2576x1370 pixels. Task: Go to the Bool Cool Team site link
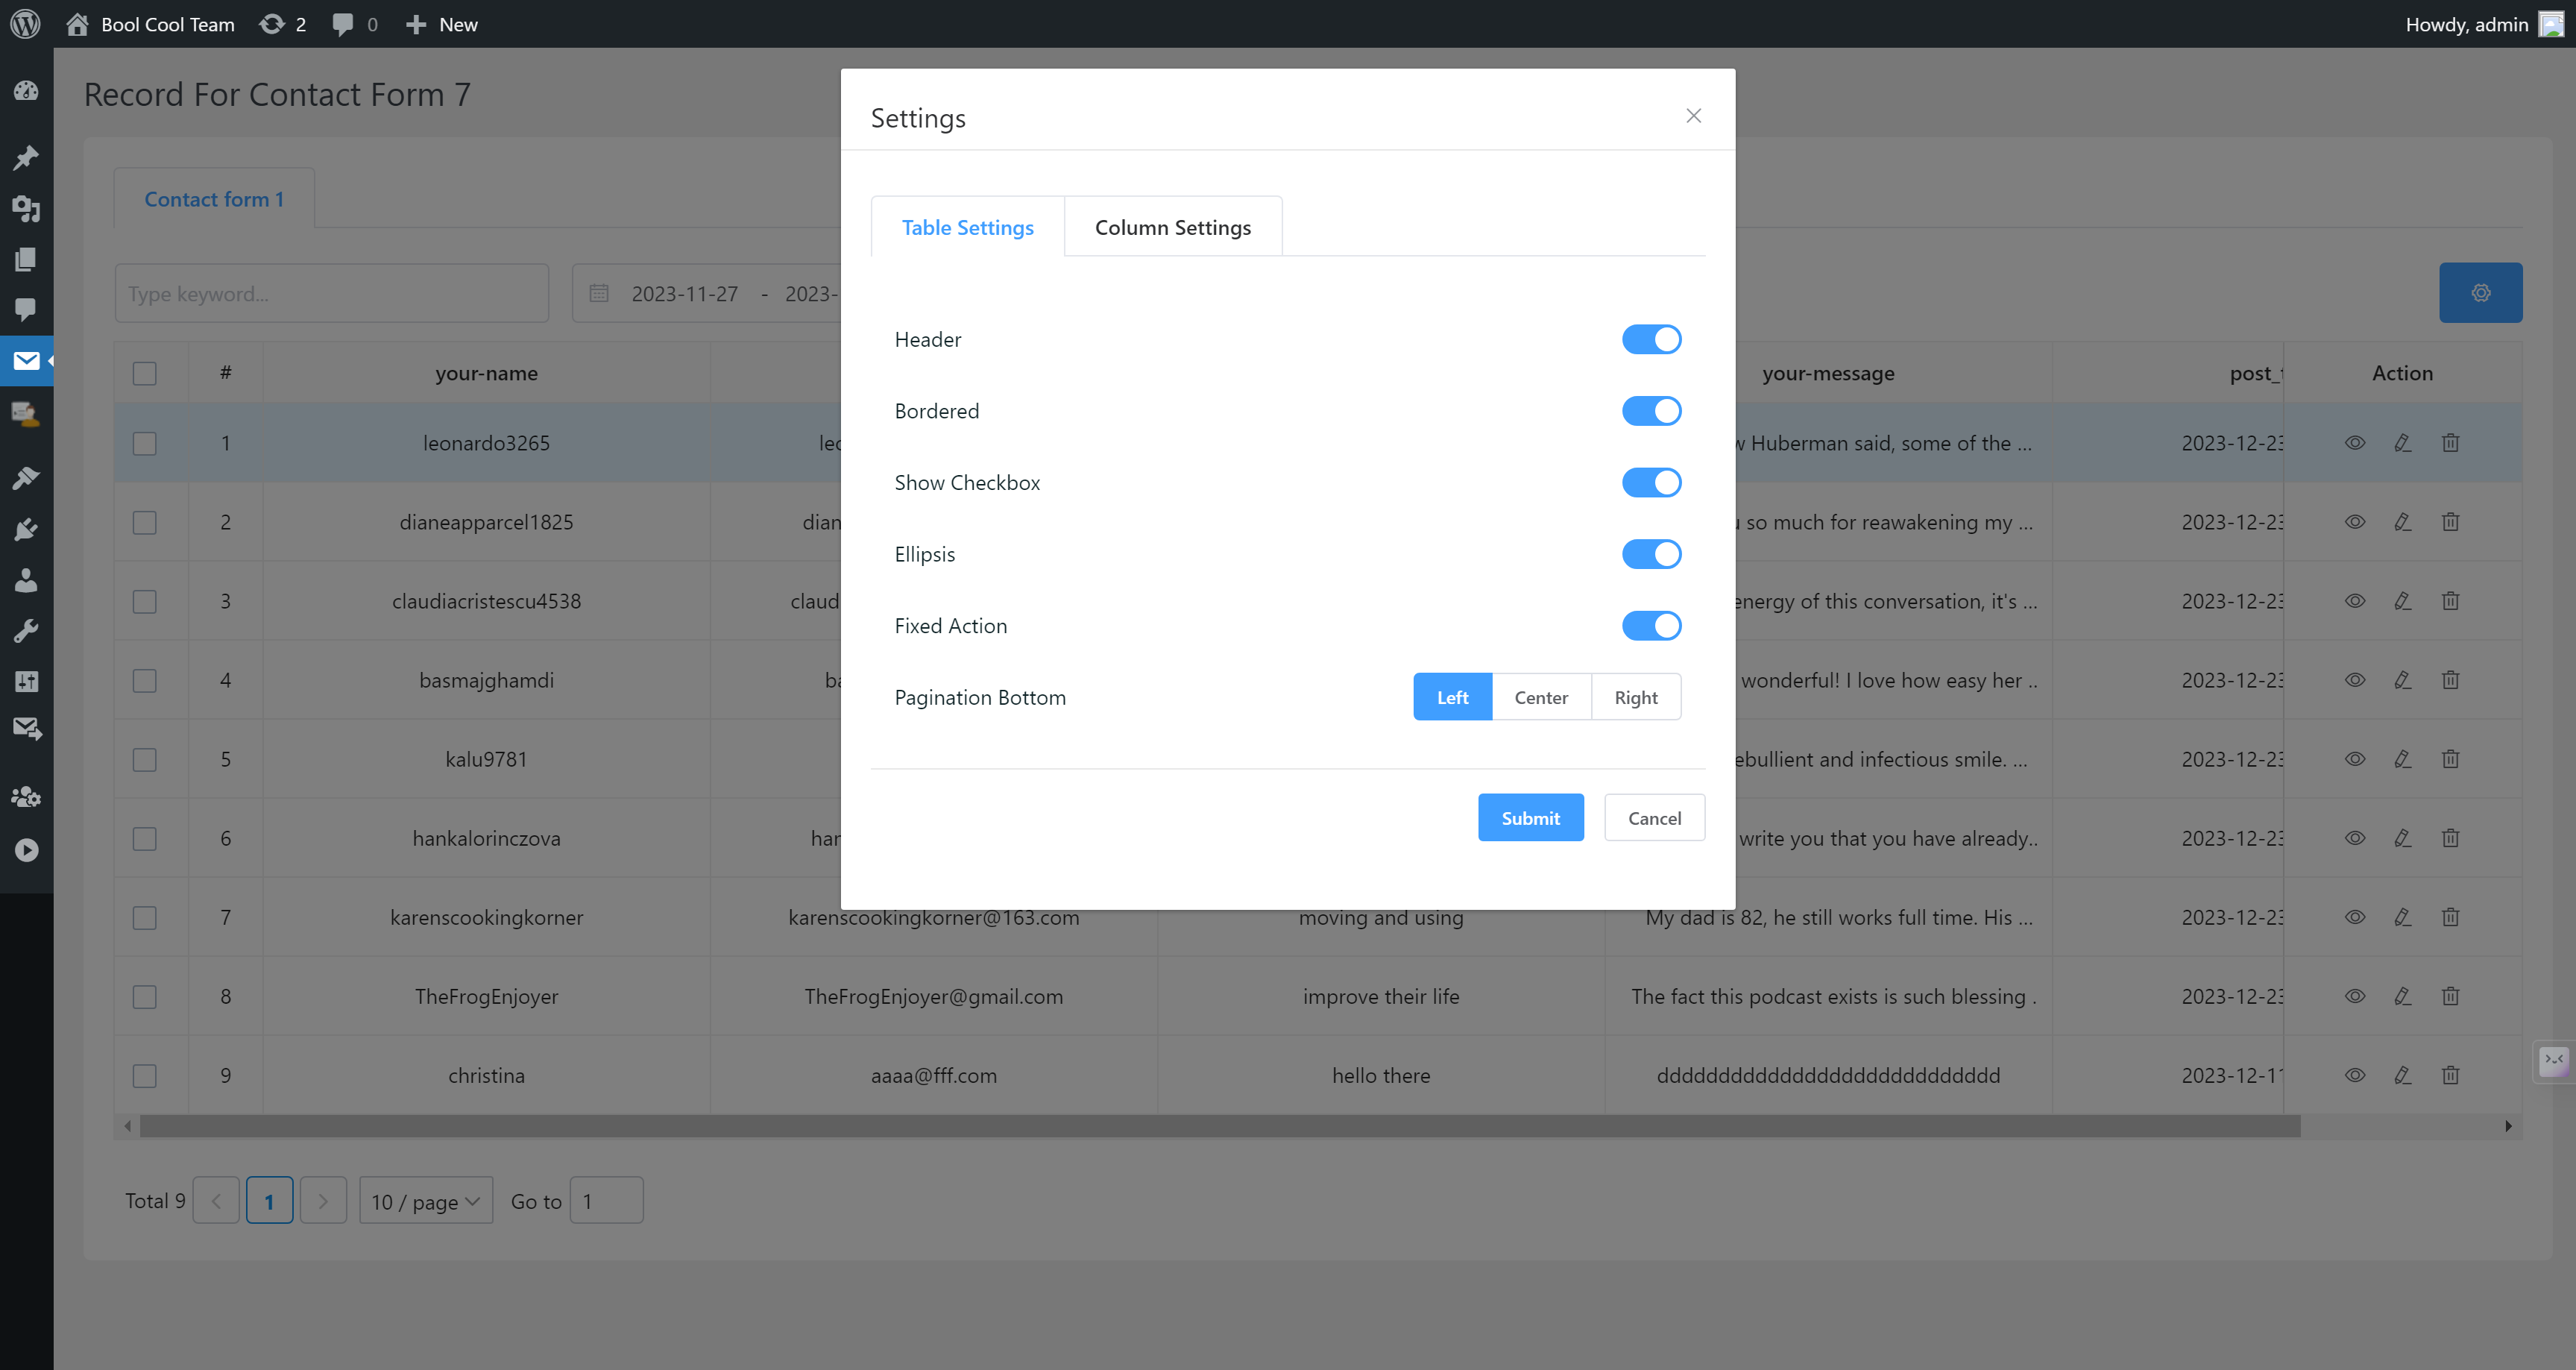[x=151, y=24]
